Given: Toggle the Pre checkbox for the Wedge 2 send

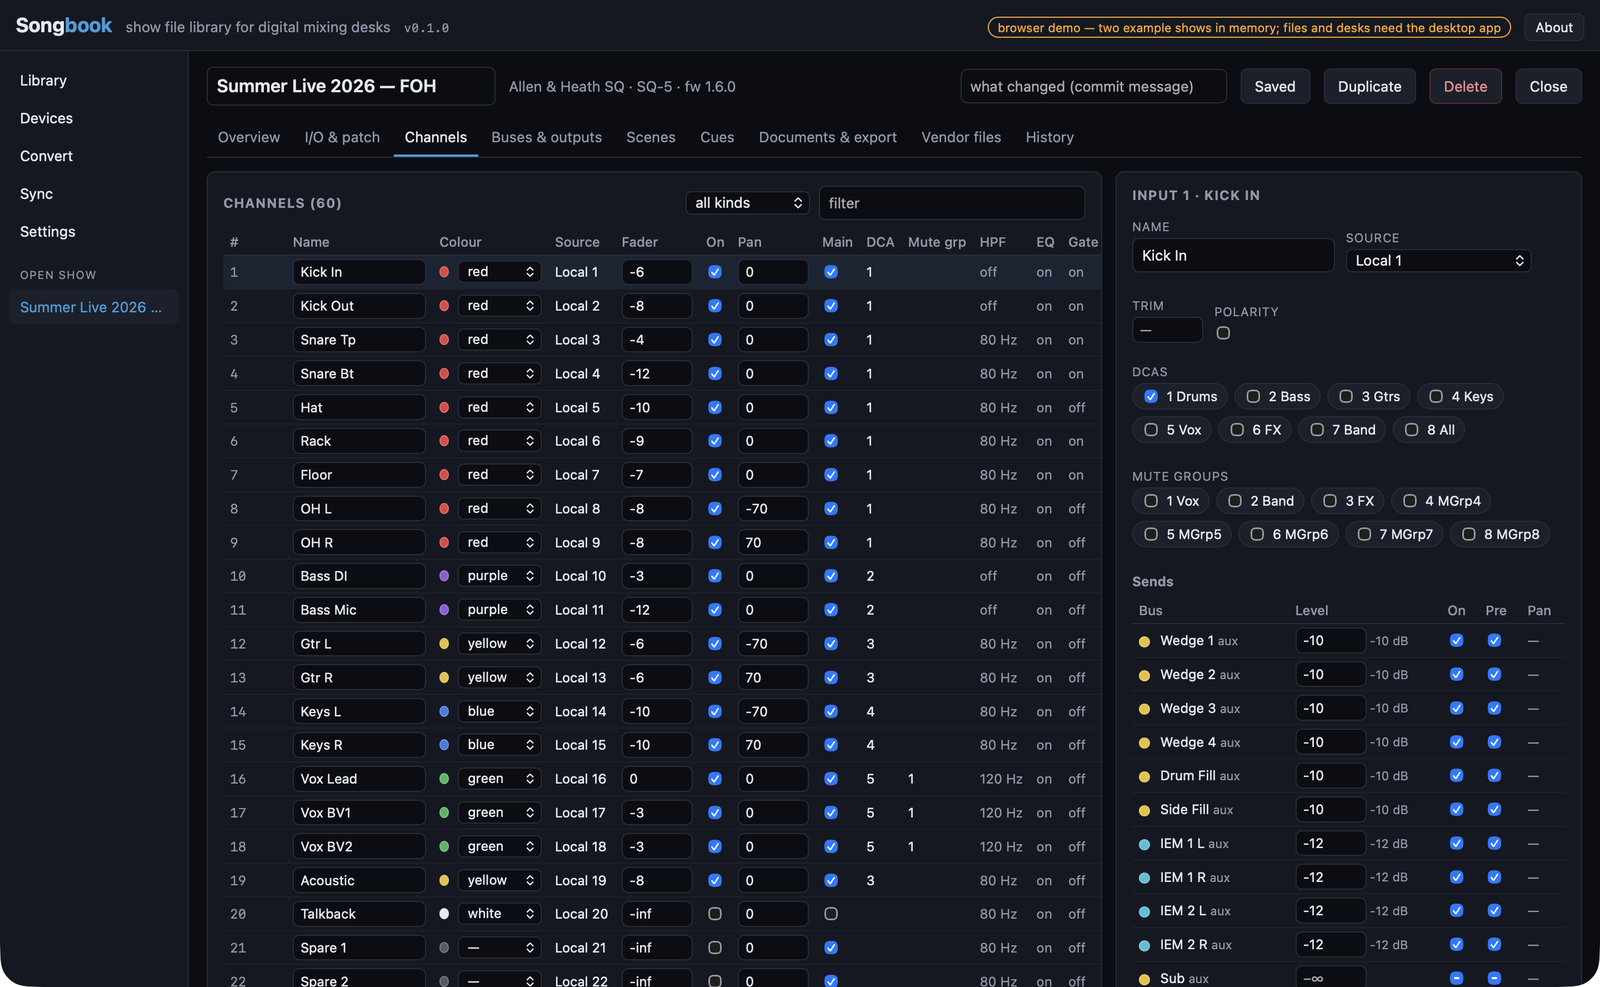Looking at the screenshot, I should pyautogui.click(x=1494, y=675).
